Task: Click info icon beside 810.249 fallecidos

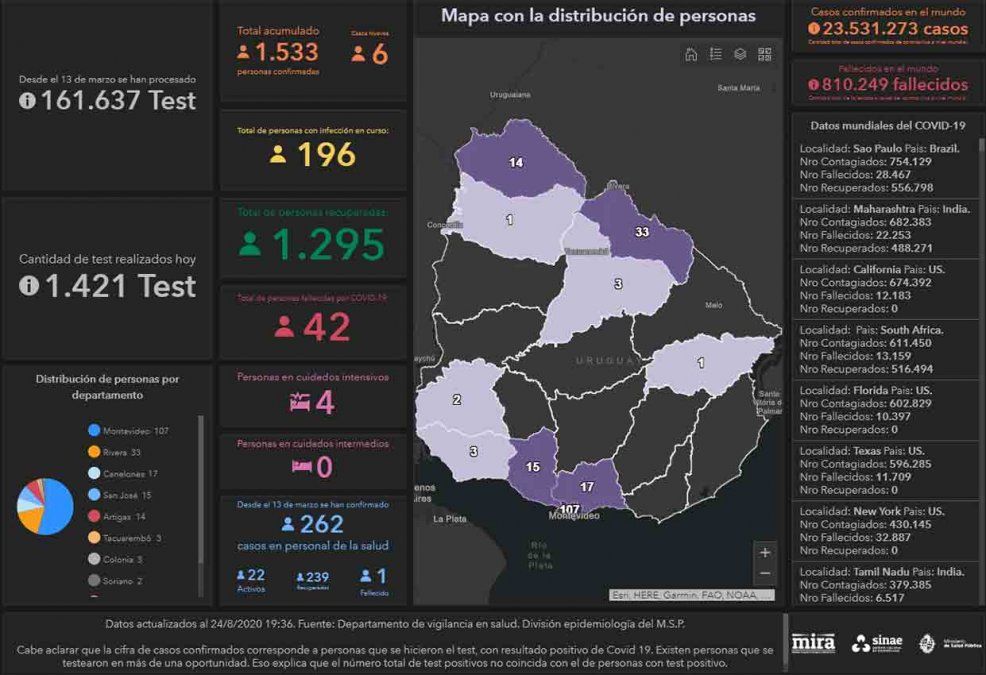Action: (x=814, y=85)
